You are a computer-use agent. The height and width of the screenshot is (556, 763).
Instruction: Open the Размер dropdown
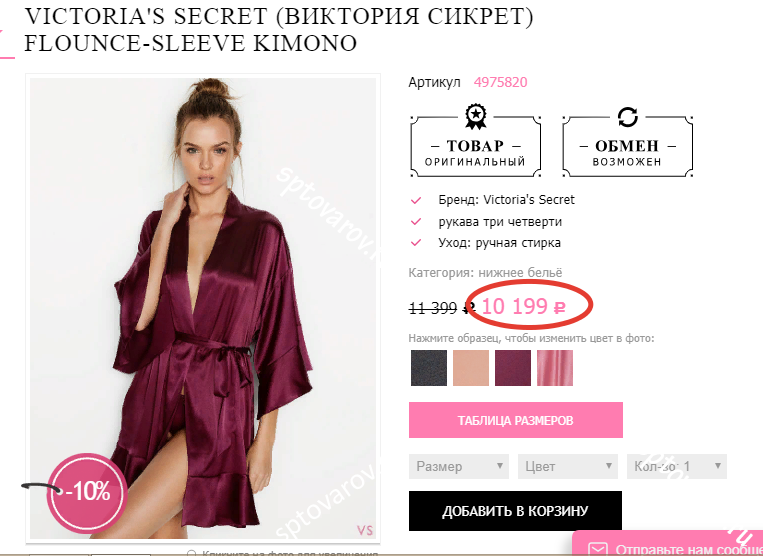tap(459, 466)
